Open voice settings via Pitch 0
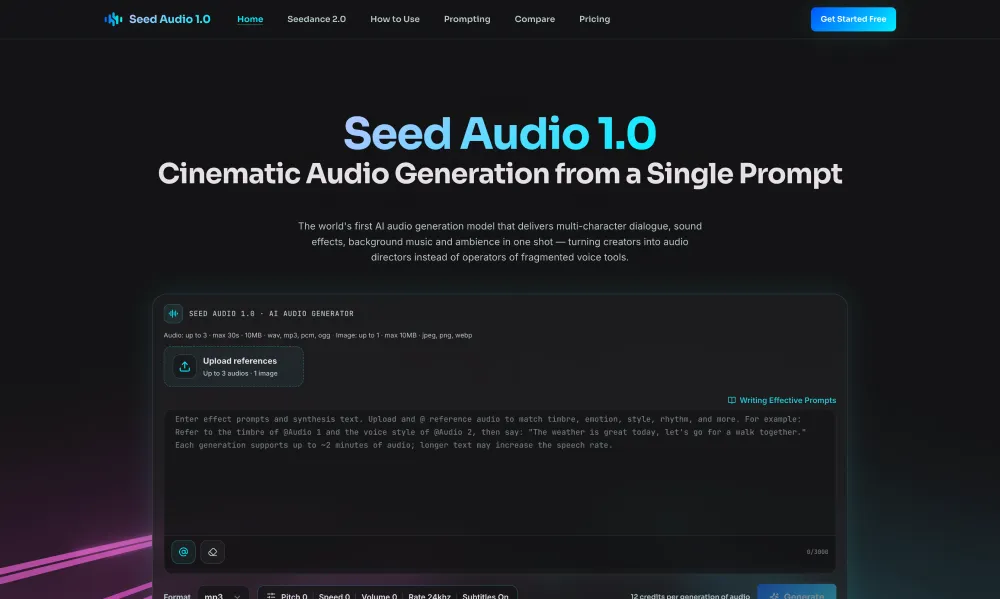Image resolution: width=1000 pixels, height=599 pixels. pyautogui.click(x=294, y=596)
